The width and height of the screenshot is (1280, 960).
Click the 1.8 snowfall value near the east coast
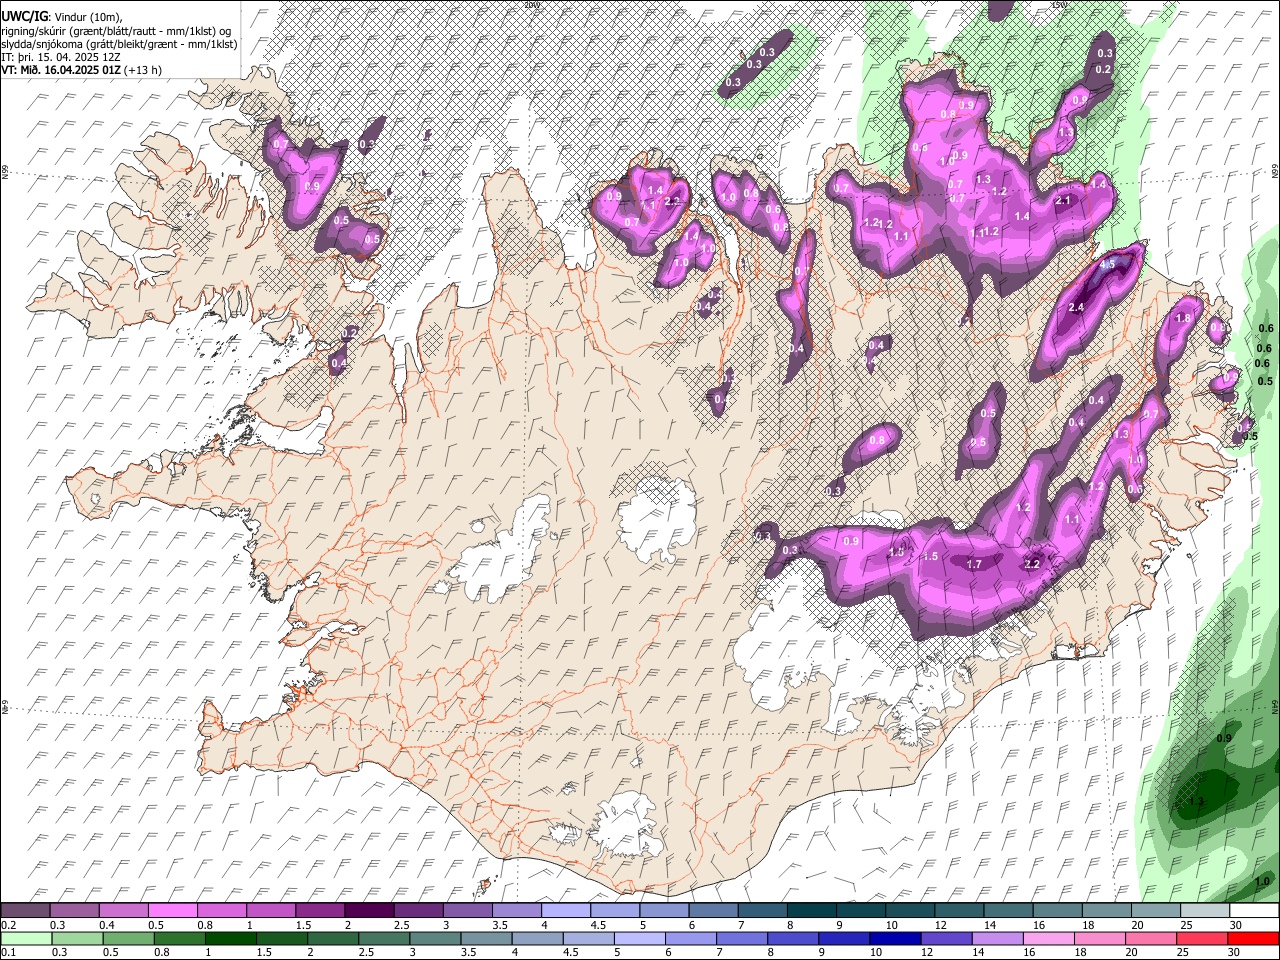tap(1183, 318)
